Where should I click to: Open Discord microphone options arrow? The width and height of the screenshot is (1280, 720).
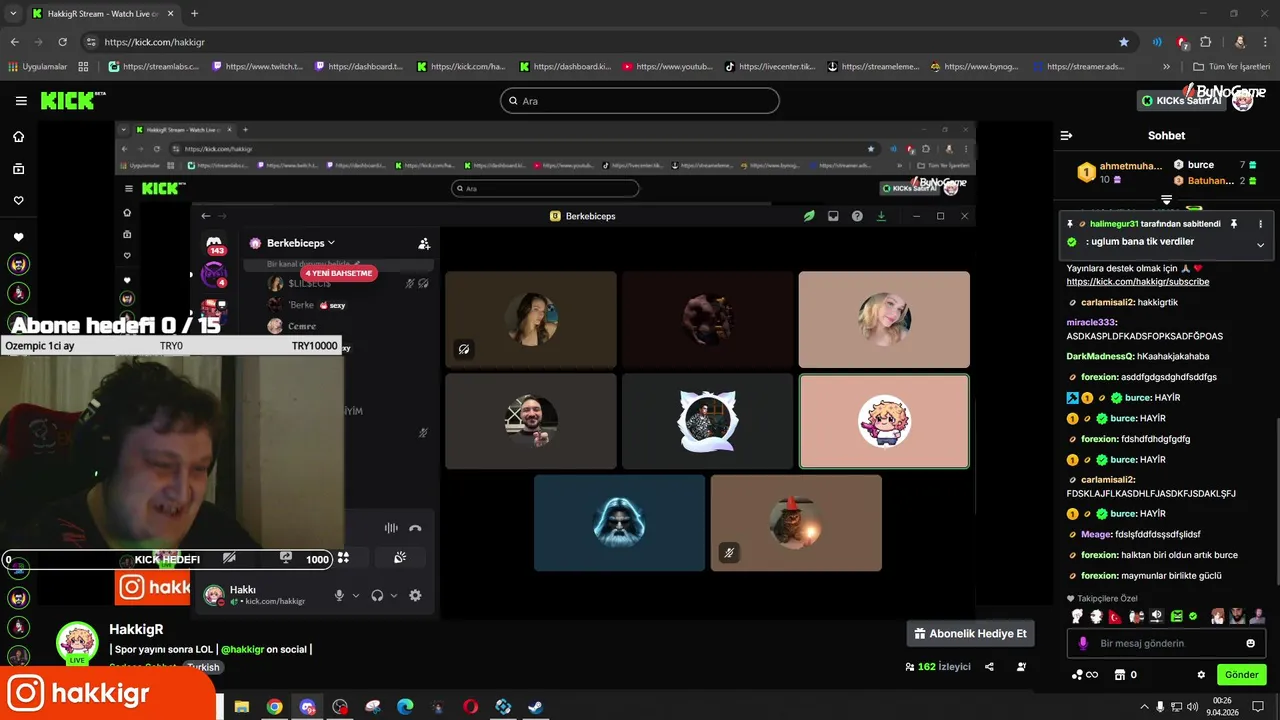click(x=356, y=595)
